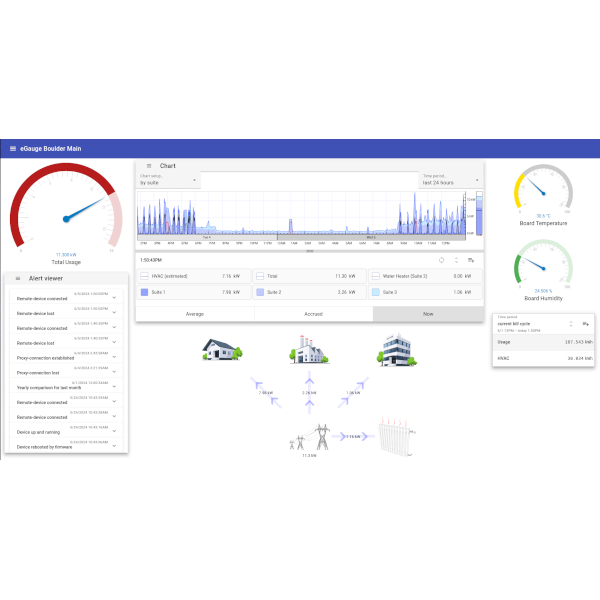This screenshot has height=600, width=600.
Task: Click the house icon above the 7.98 kW flow
Action: coord(222,349)
